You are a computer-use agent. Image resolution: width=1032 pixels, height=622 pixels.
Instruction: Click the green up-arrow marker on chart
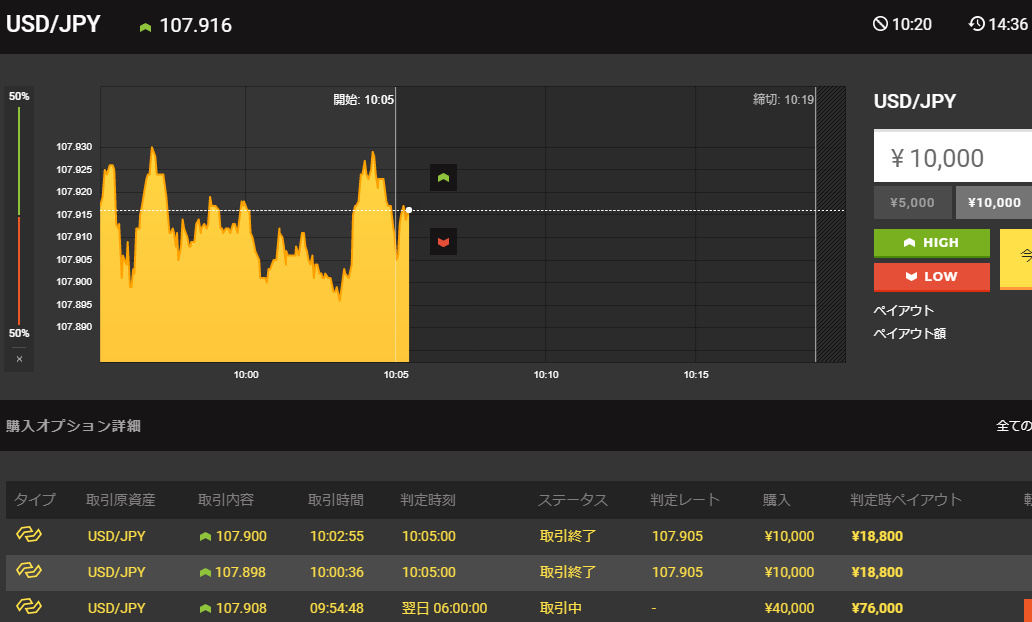(x=444, y=178)
